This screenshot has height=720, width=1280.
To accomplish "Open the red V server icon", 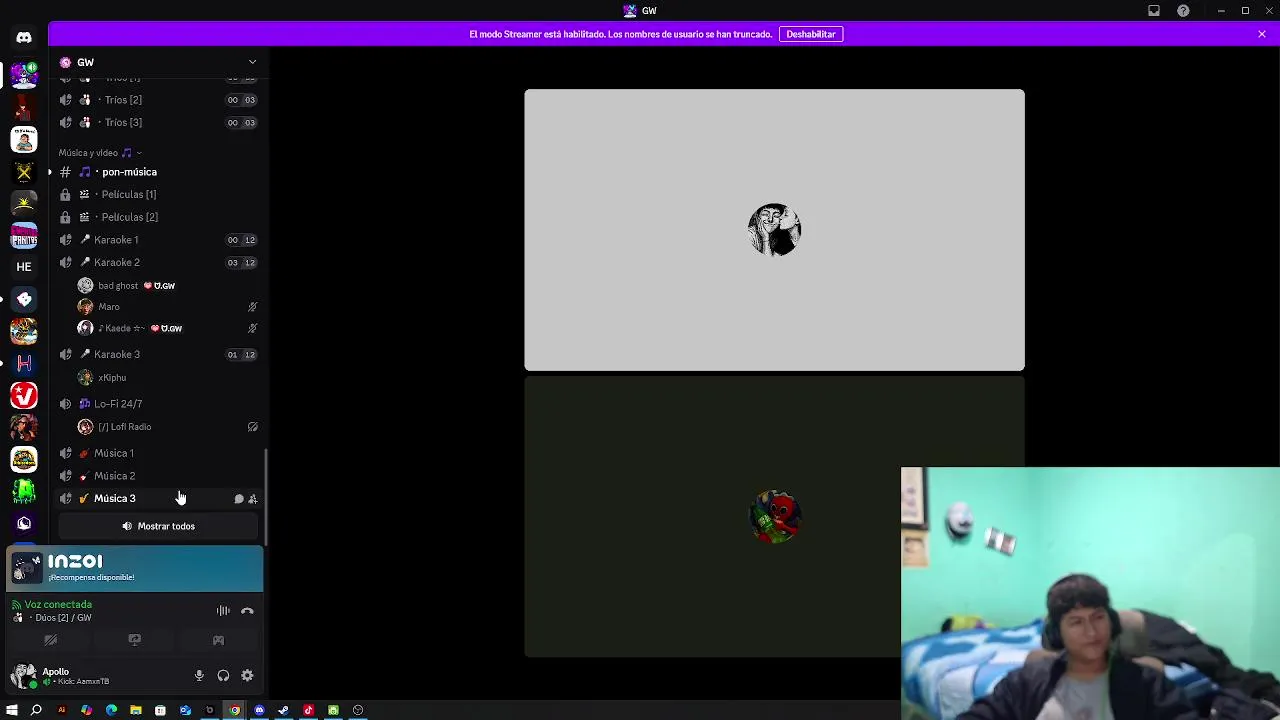I will [24, 395].
